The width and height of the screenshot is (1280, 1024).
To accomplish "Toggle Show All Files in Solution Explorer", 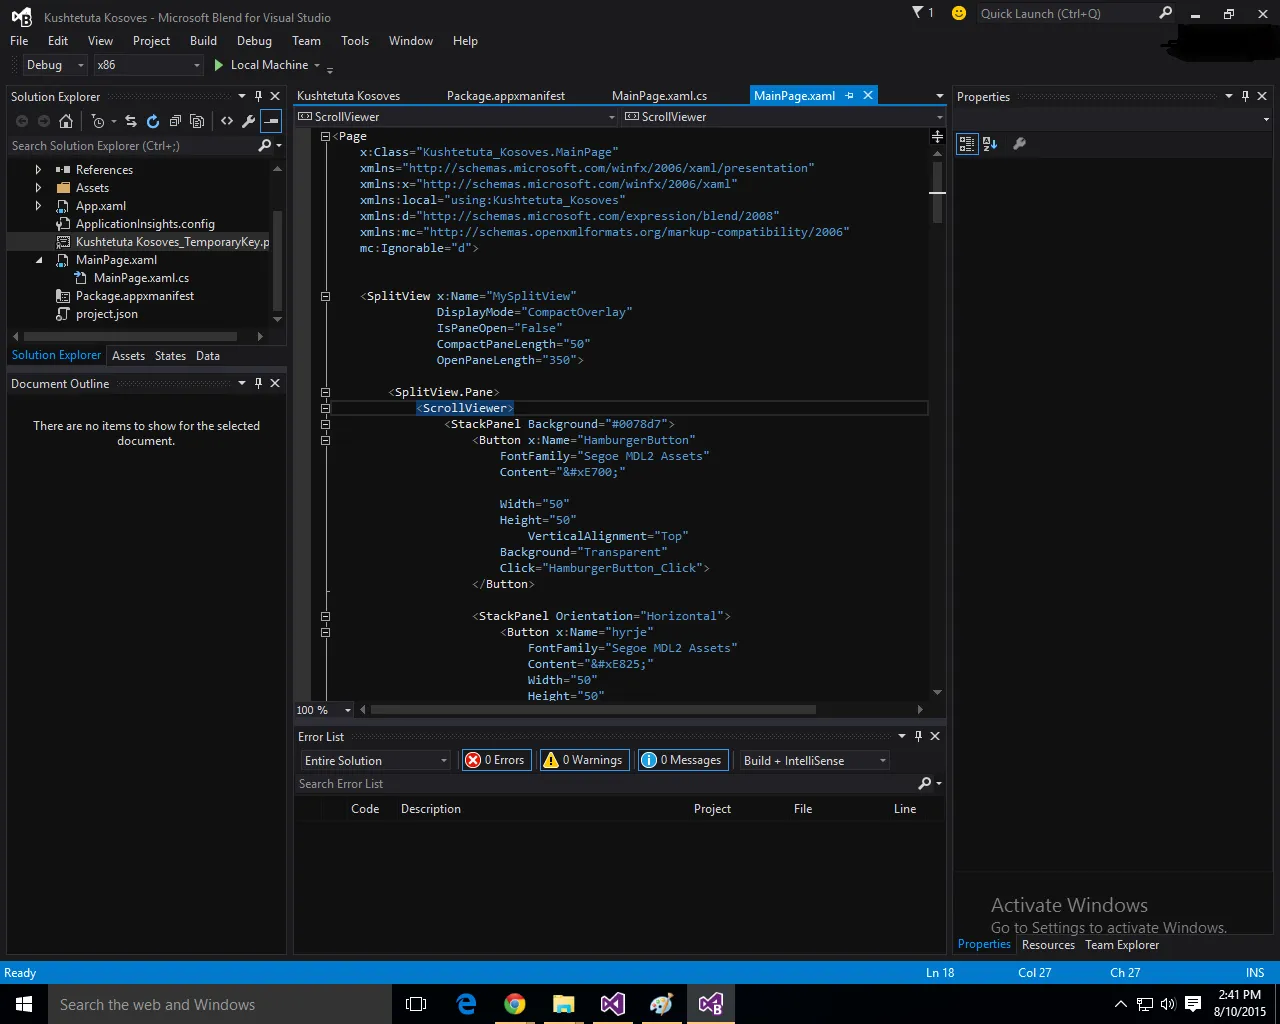I will click(x=197, y=121).
